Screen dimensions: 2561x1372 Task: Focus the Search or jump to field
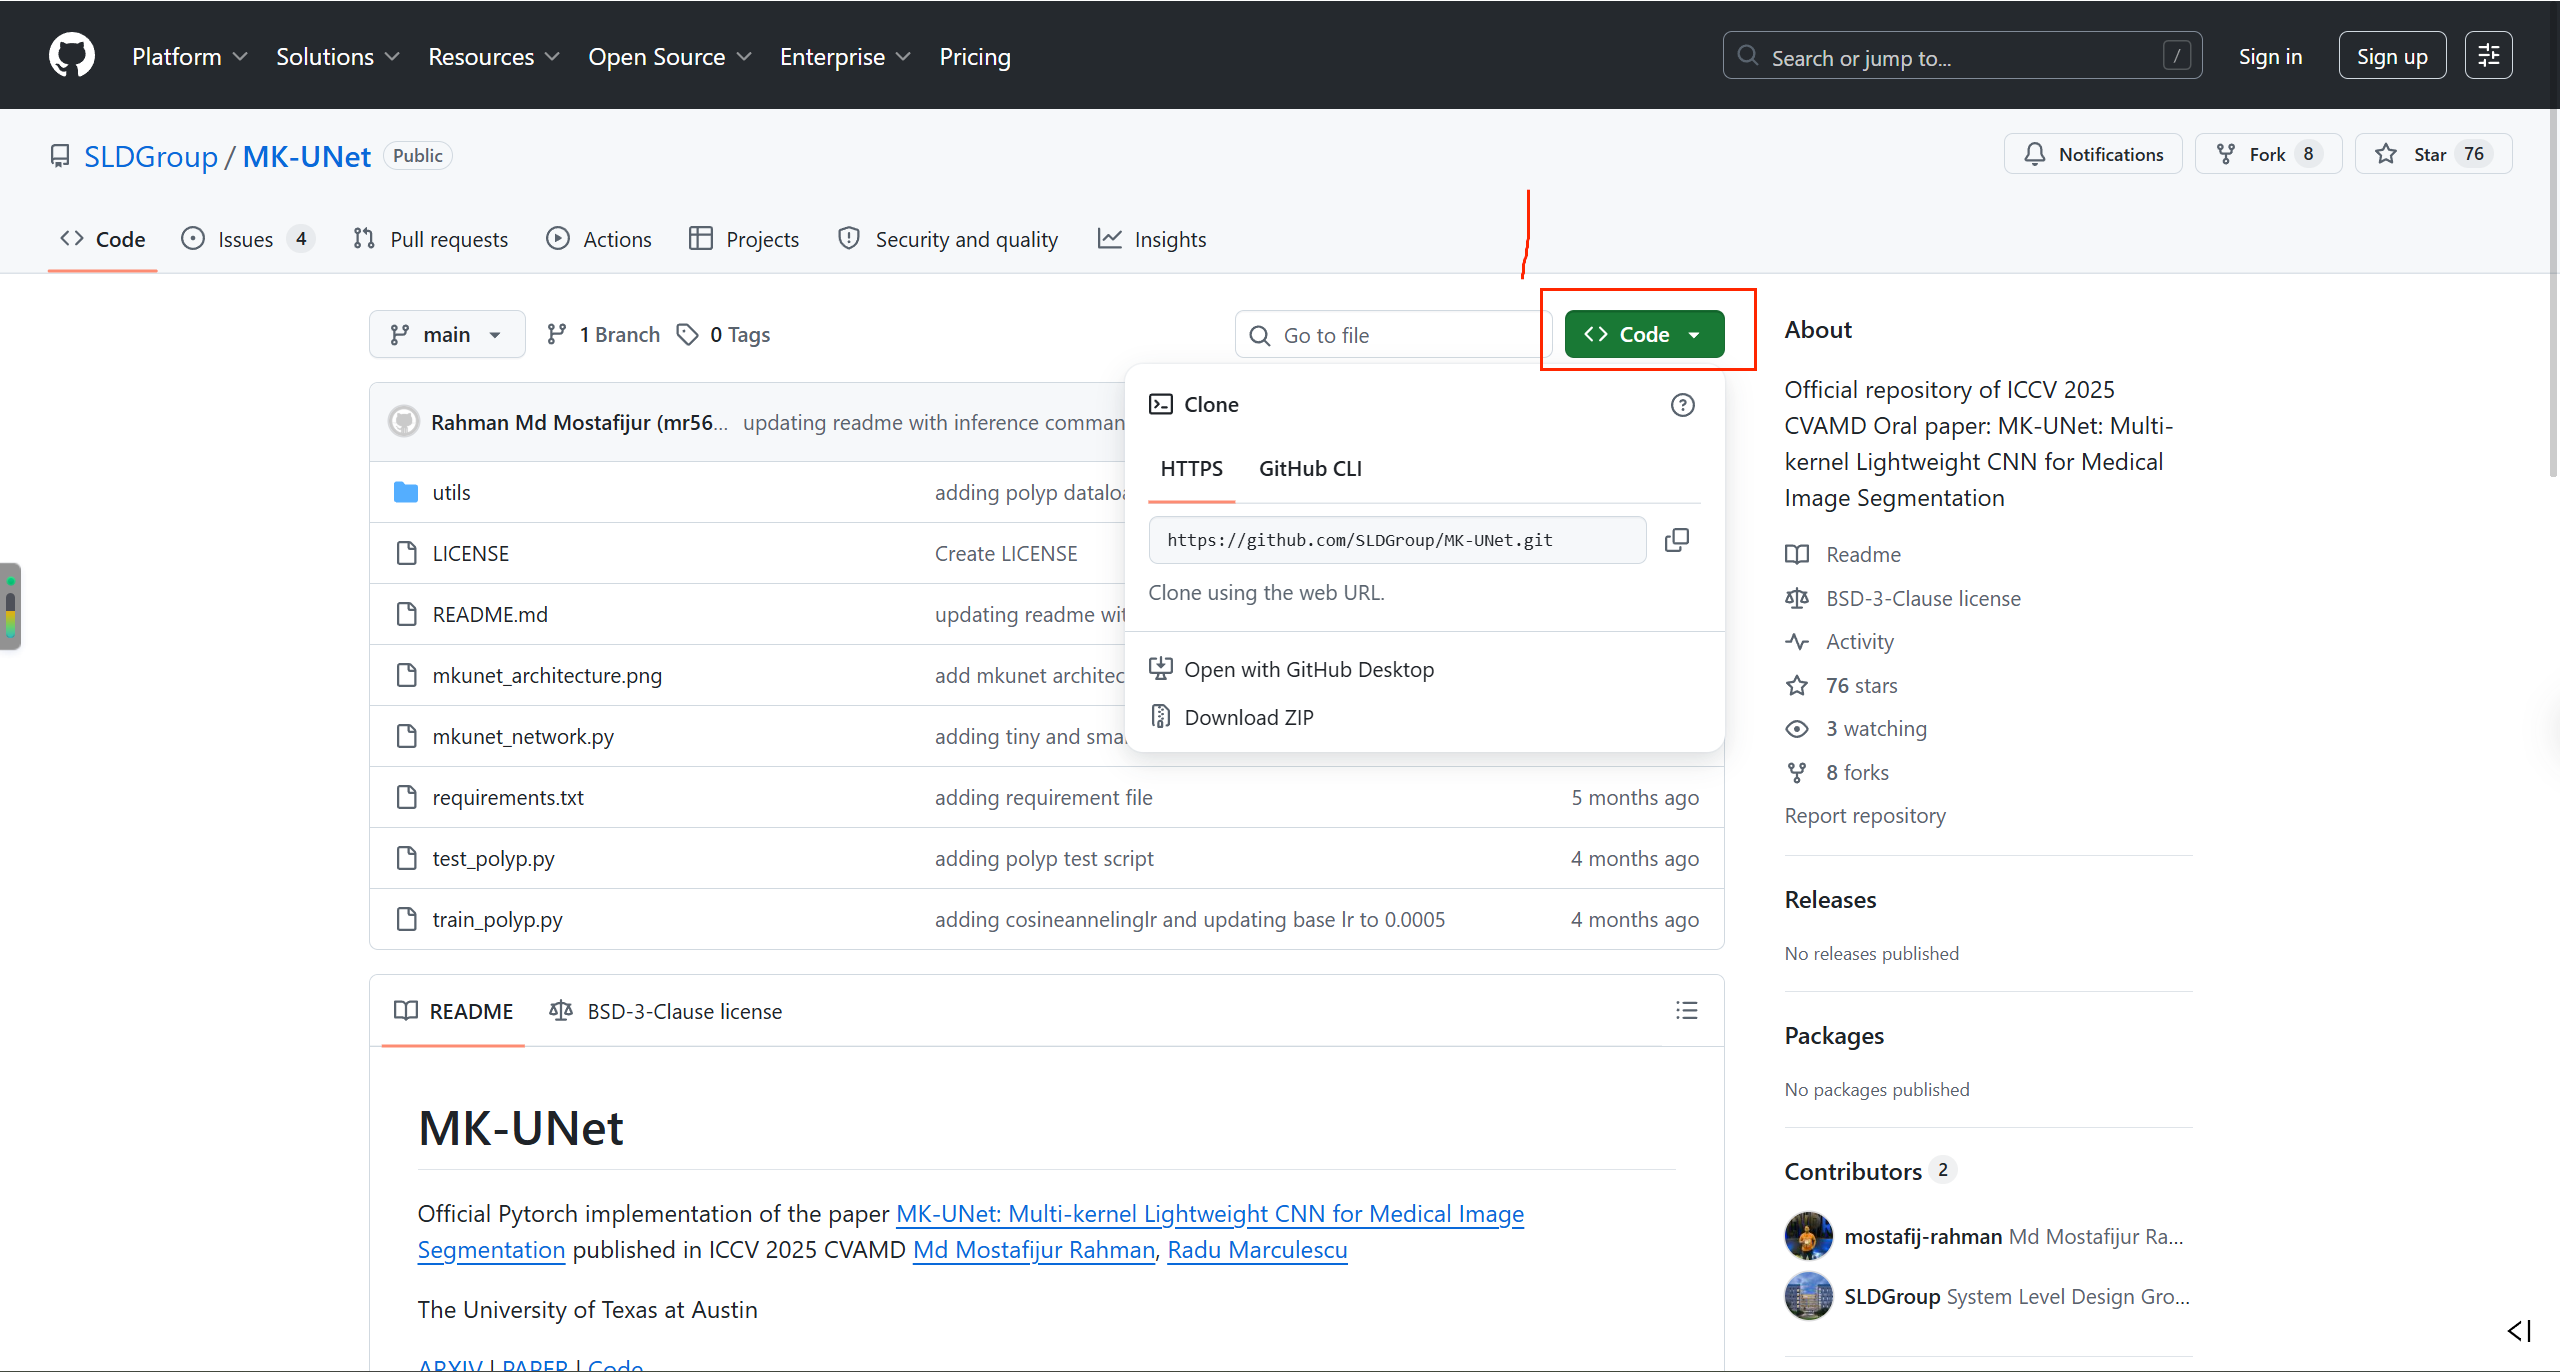pos(1962,56)
